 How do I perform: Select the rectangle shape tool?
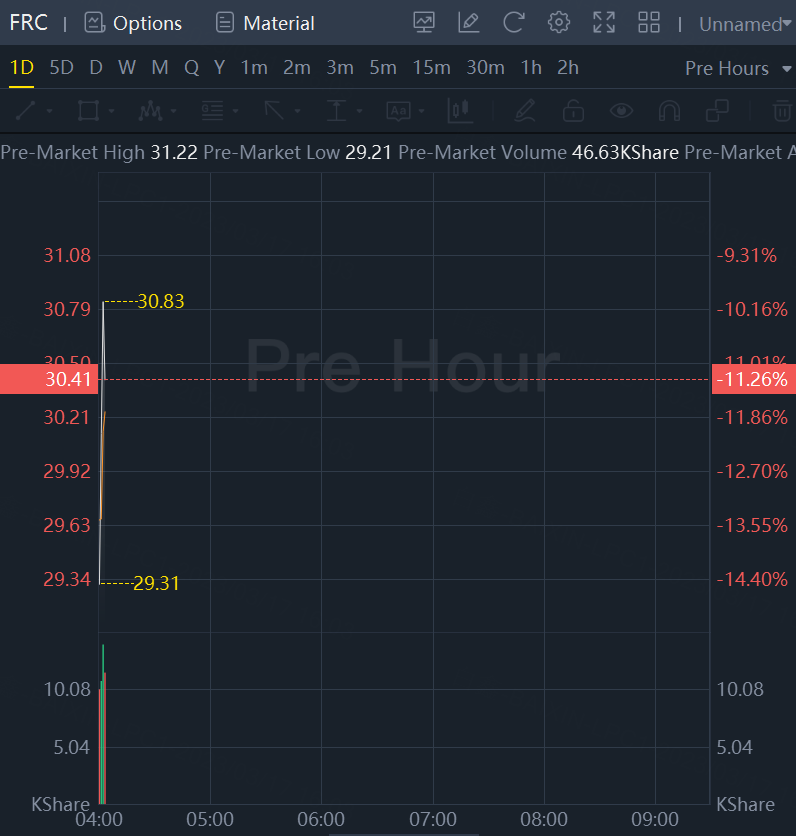tap(88, 110)
